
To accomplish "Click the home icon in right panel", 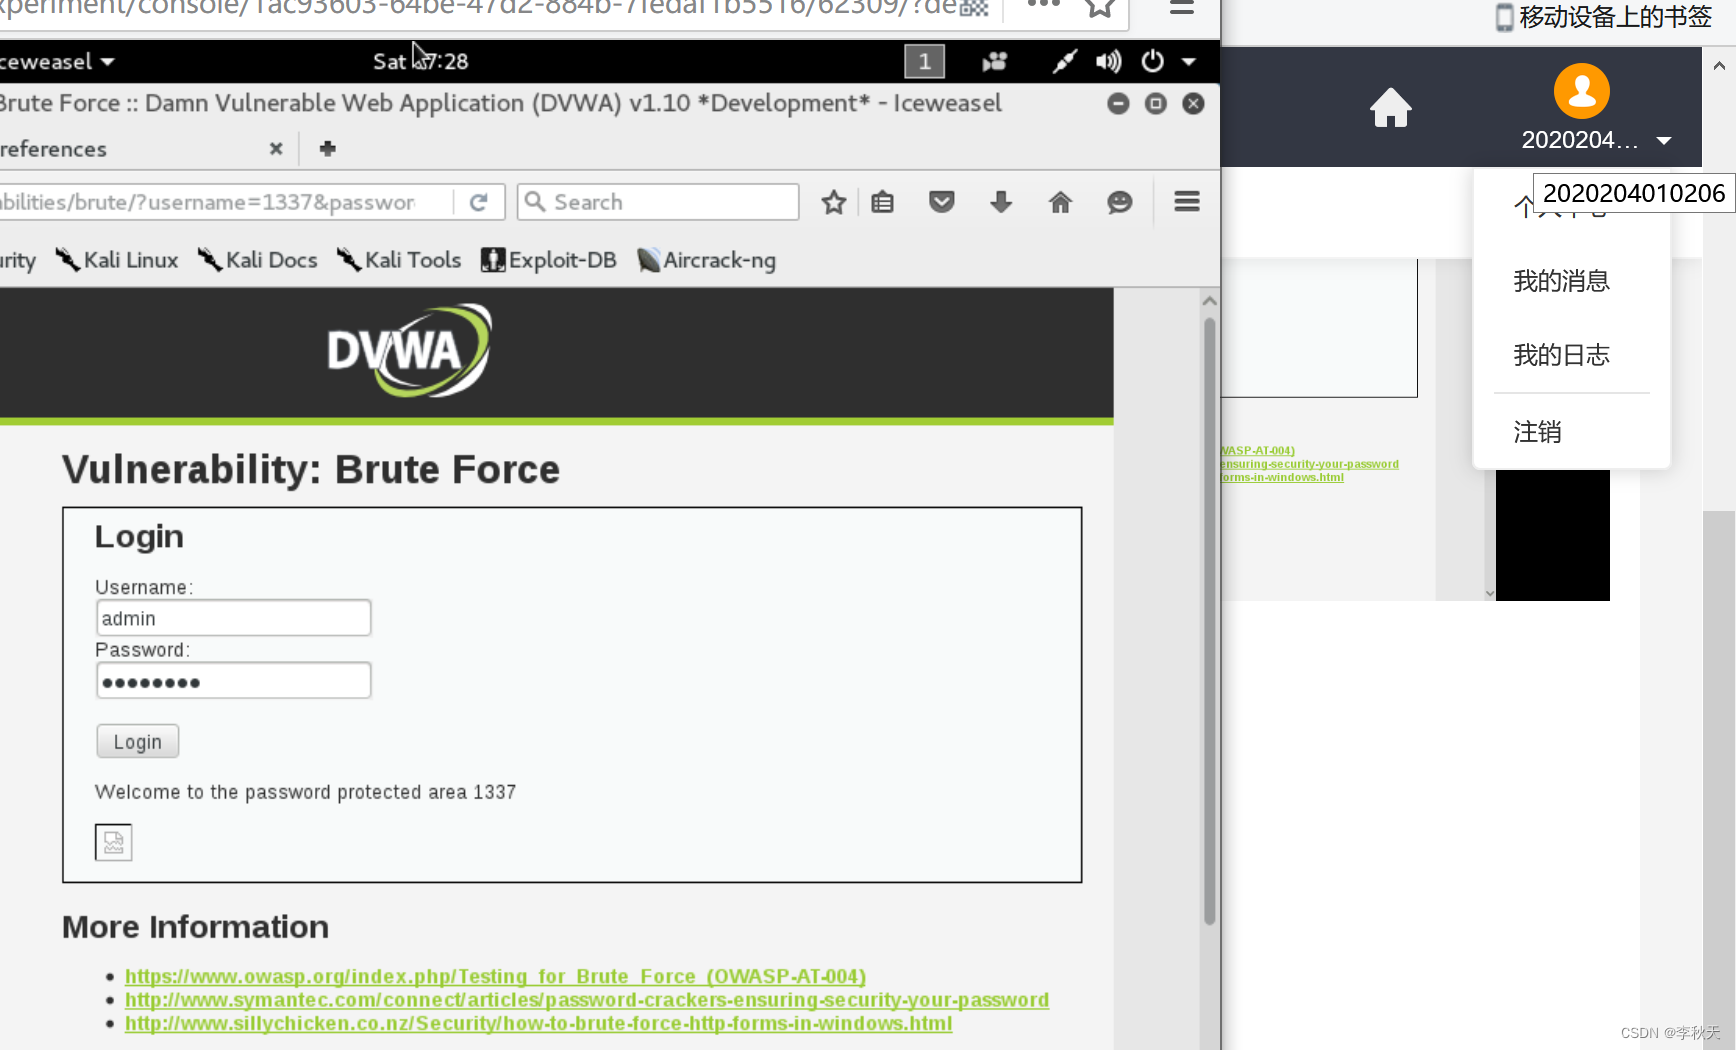I will (1390, 107).
